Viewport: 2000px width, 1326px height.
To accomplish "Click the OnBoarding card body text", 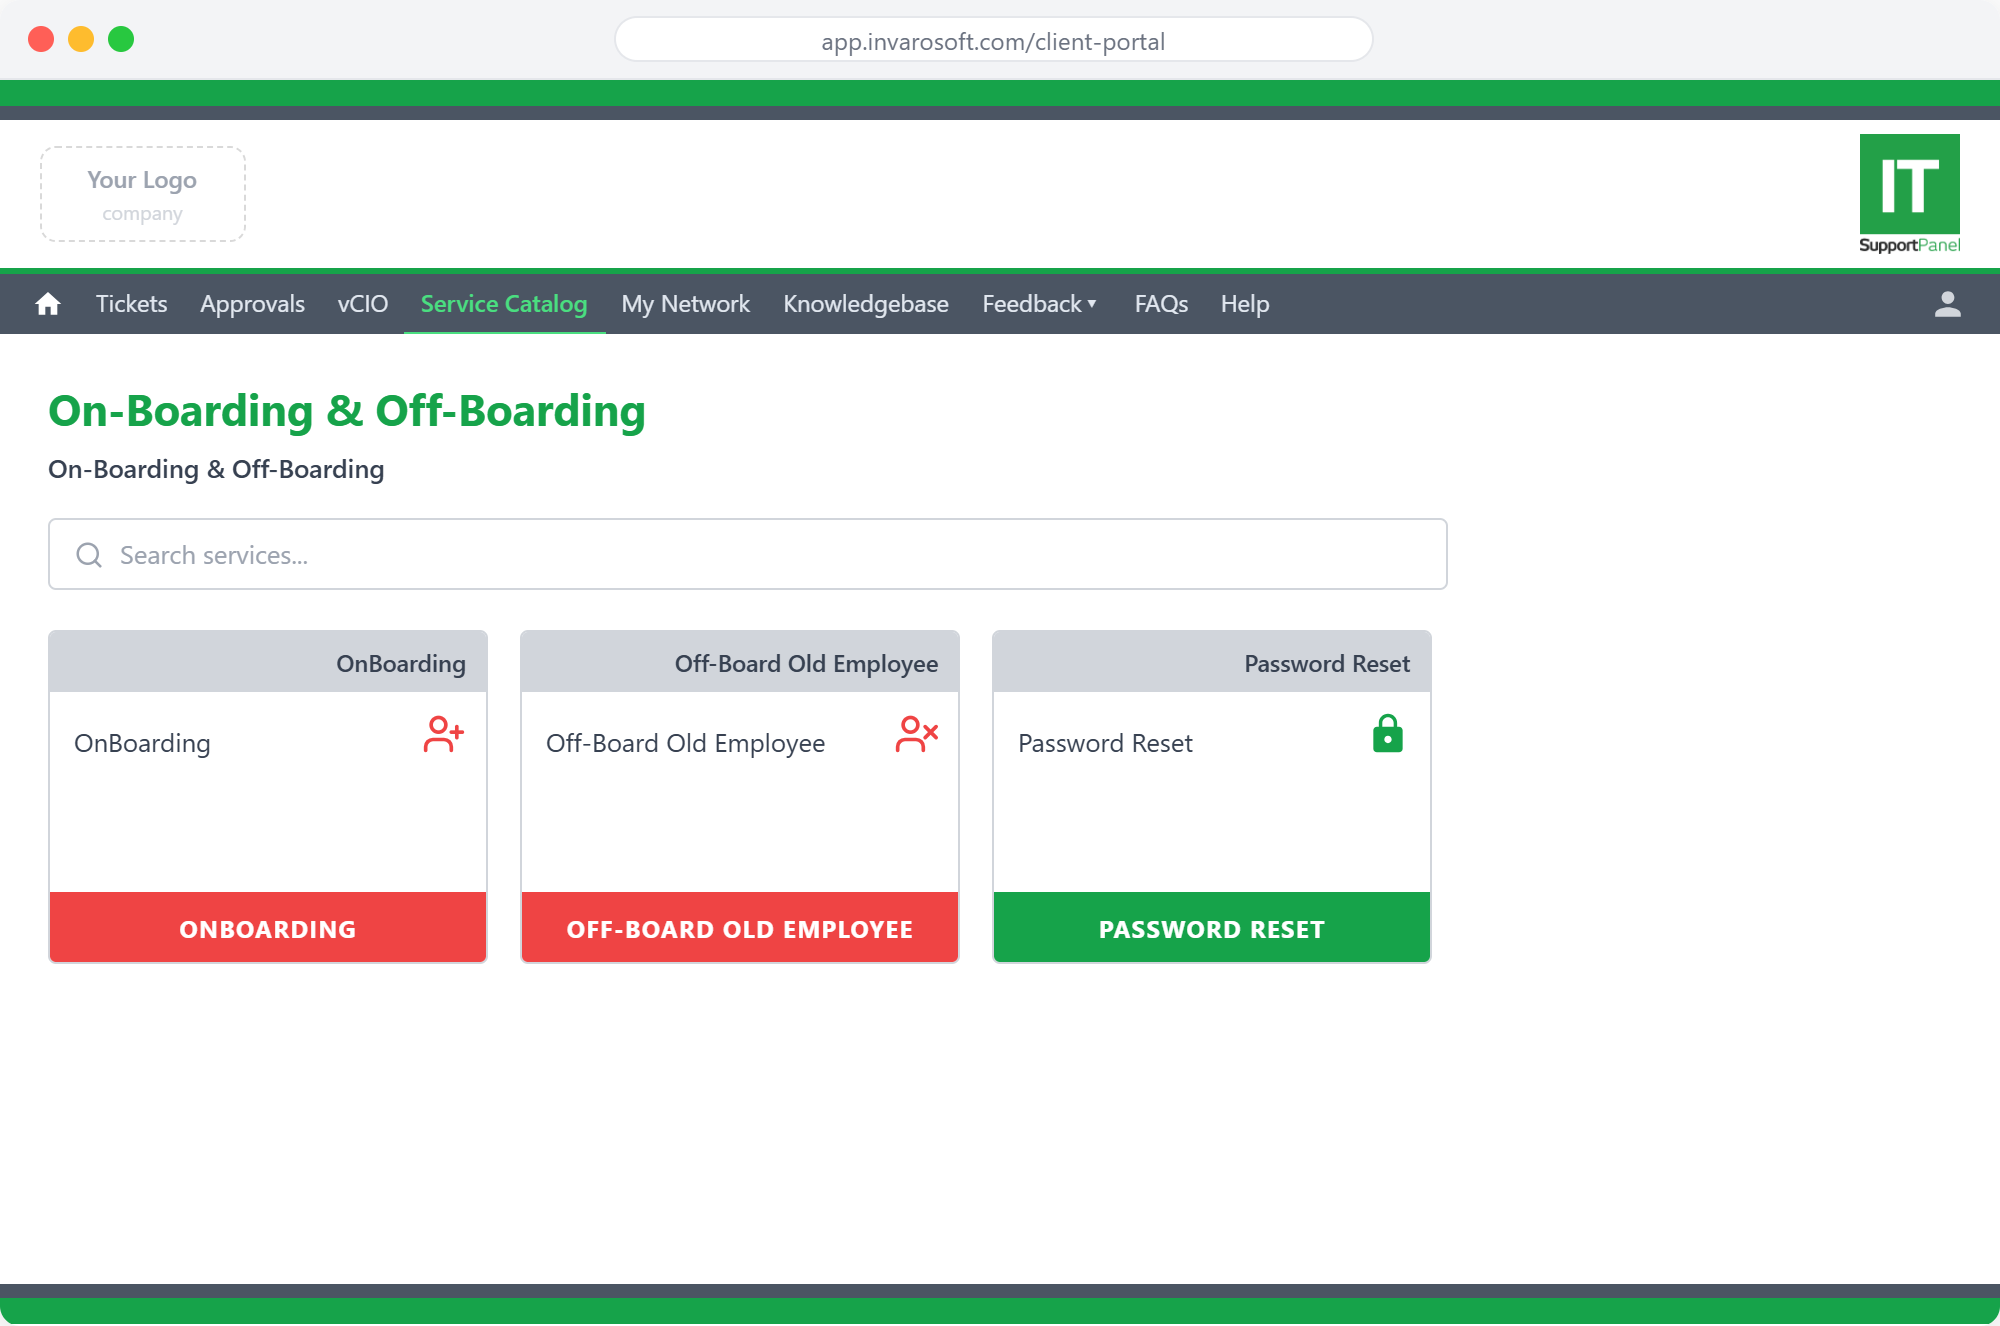I will point(142,744).
